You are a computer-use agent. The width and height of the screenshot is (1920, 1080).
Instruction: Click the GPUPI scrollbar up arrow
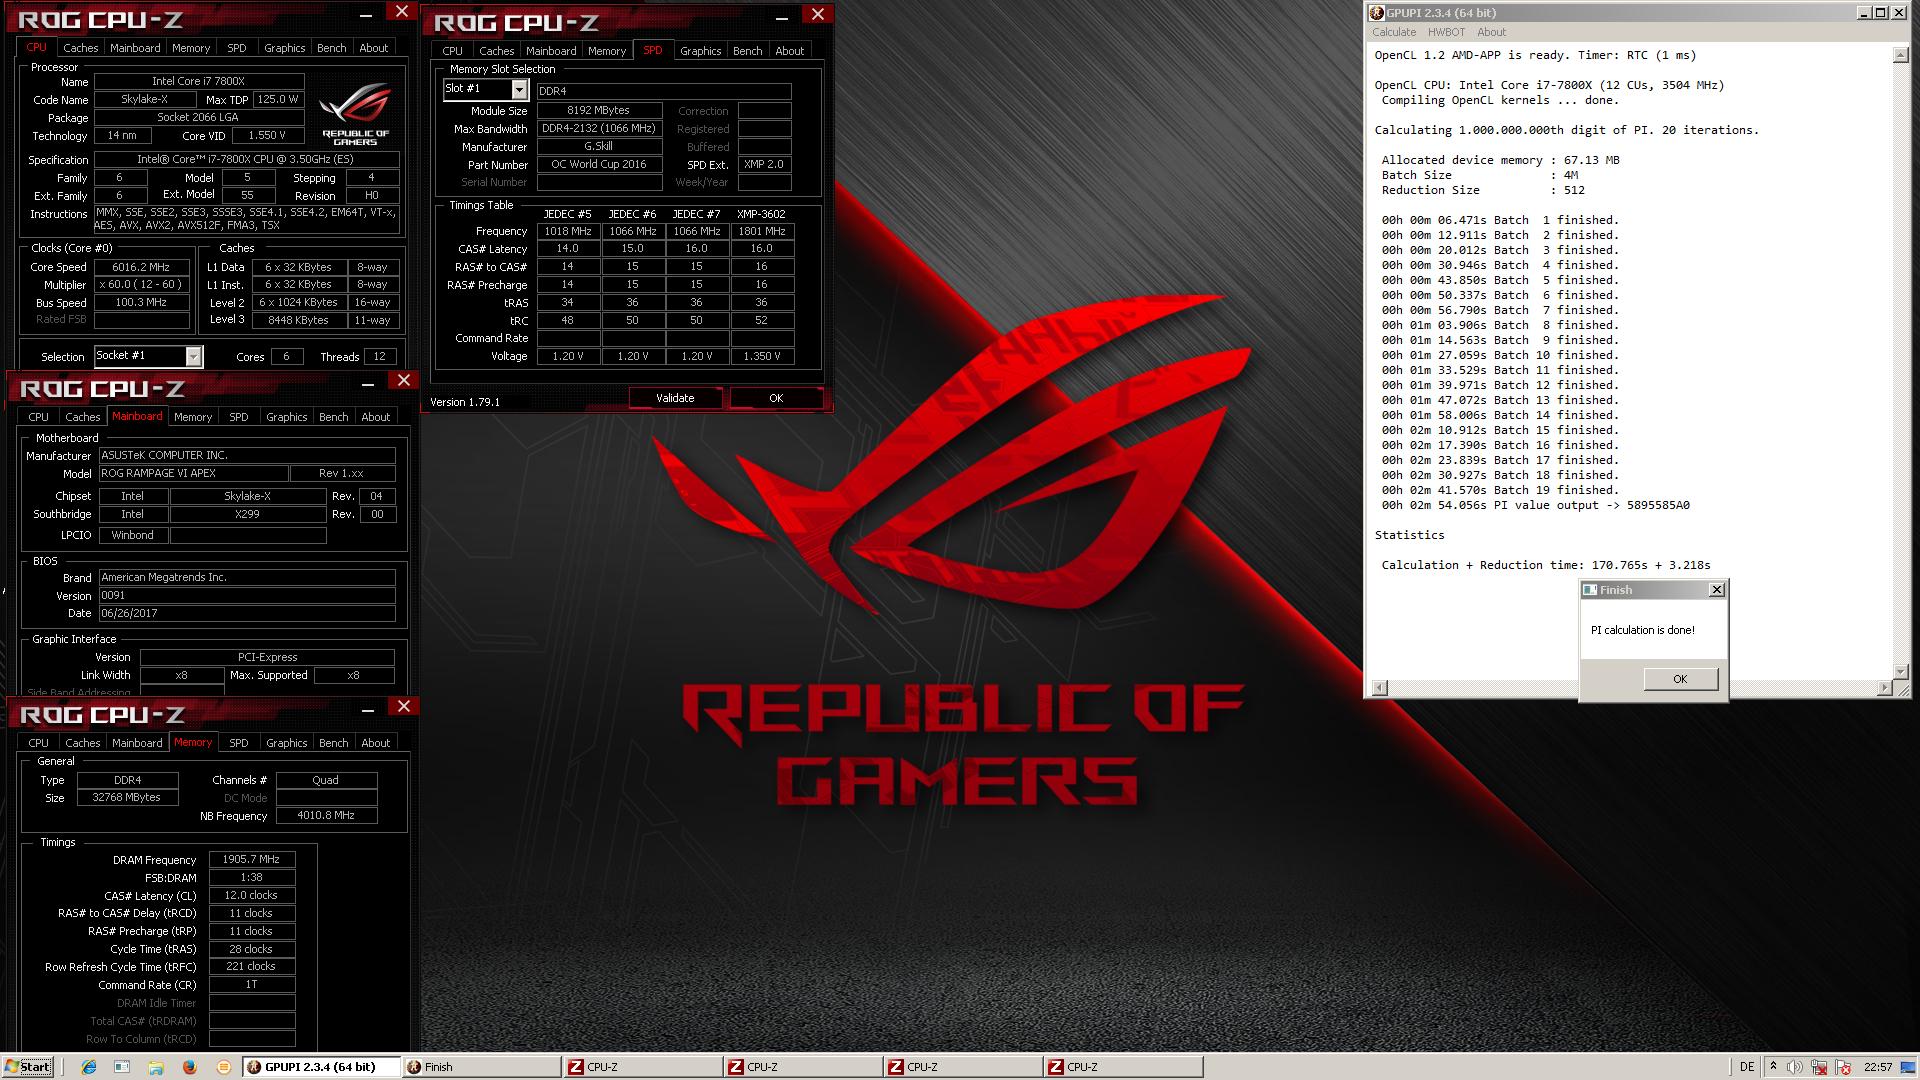pos(1901,55)
